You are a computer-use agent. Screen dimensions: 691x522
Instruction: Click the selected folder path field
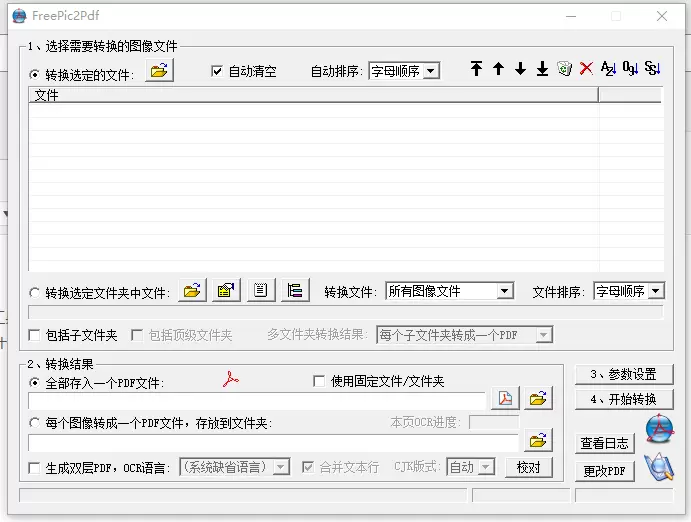pyautogui.click(x=345, y=312)
